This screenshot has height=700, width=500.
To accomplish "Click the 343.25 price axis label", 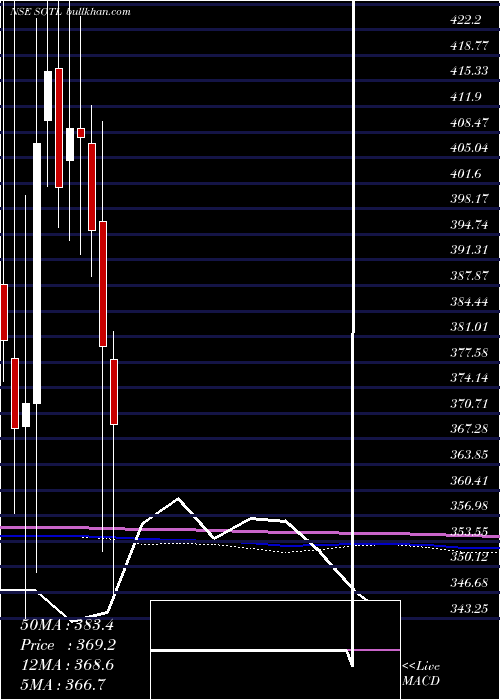I will pos(471,608).
